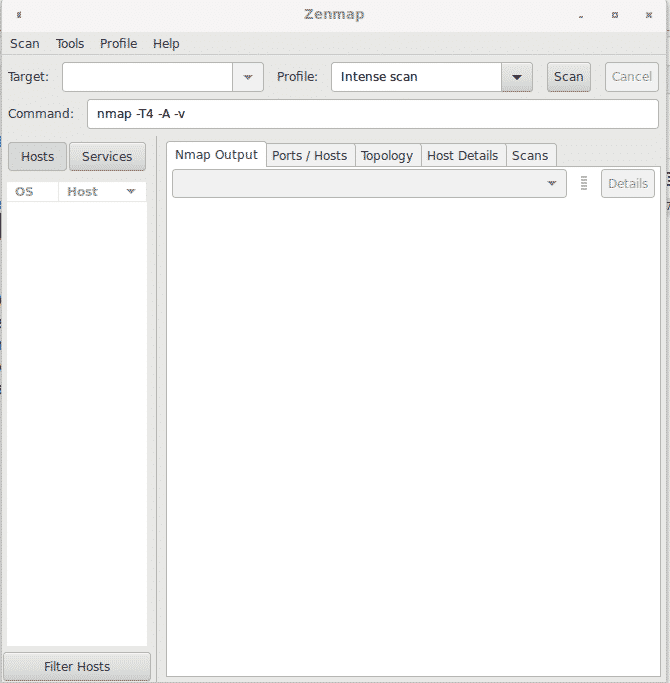Open window menu icon in title bar

coord(19,15)
